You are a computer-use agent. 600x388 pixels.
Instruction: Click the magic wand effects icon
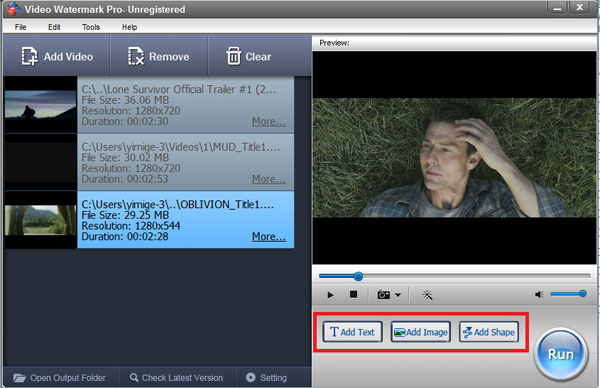coord(427,295)
